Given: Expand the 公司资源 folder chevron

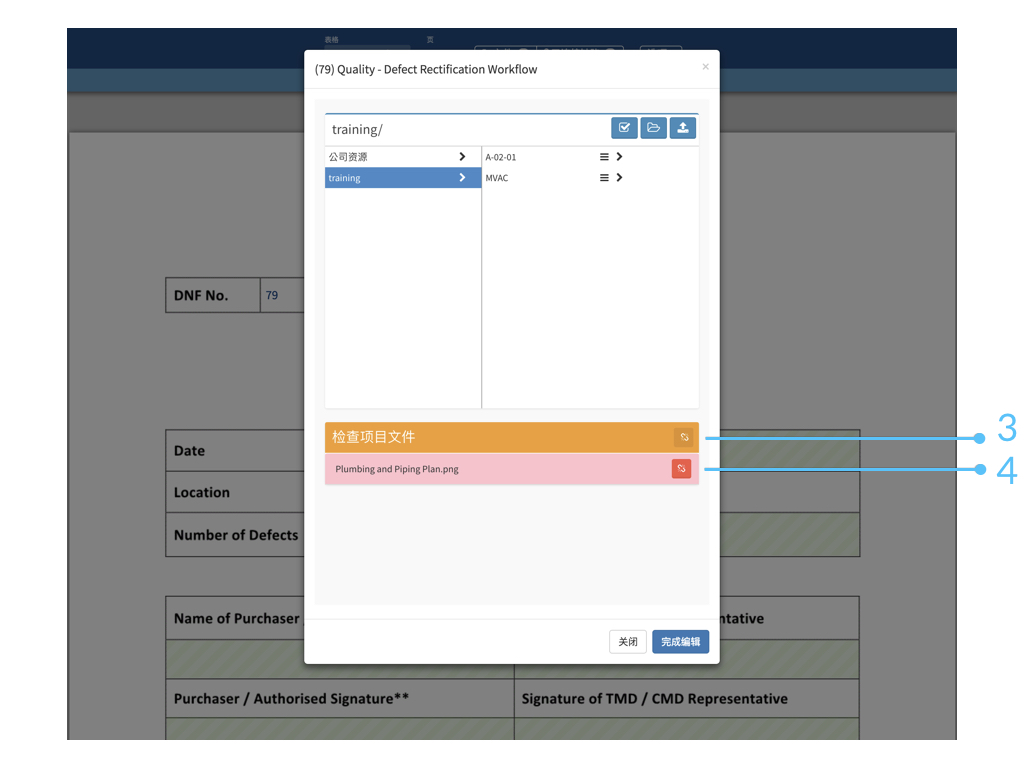Looking at the screenshot, I should click(462, 157).
